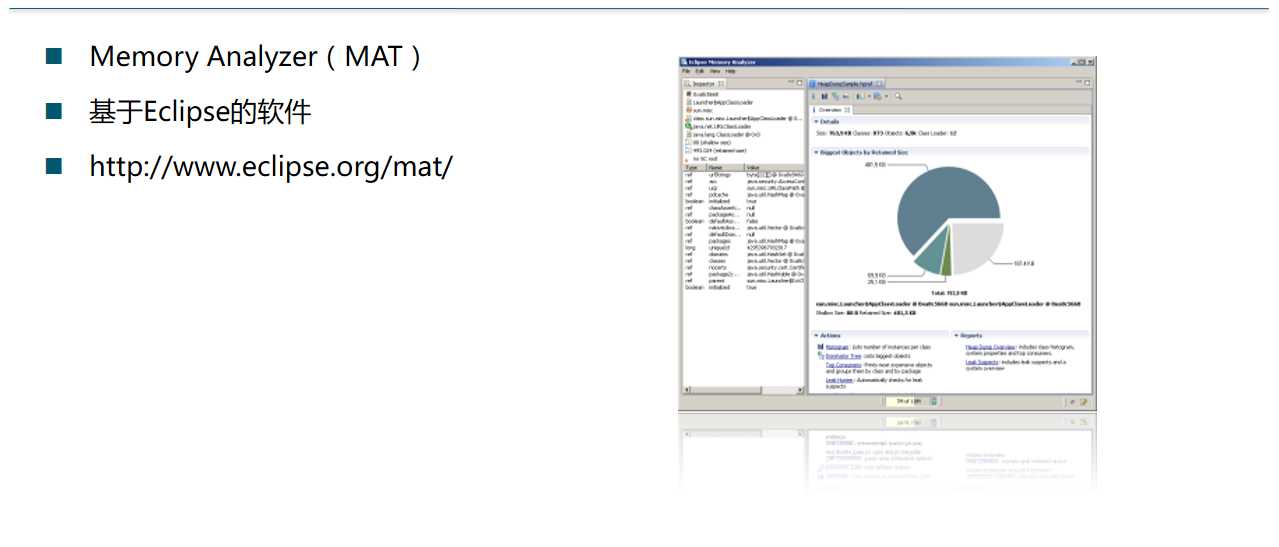
Task: Select the Inspector view tab
Action: point(703,84)
